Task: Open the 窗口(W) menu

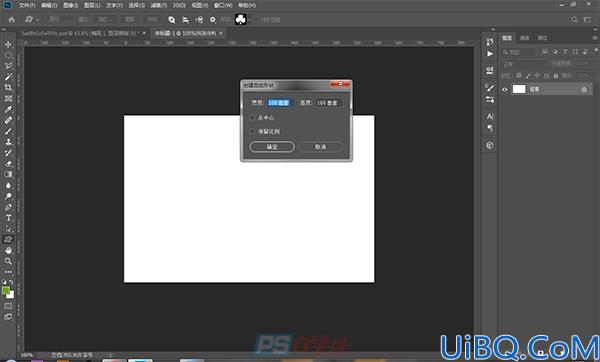Action: [x=223, y=5]
